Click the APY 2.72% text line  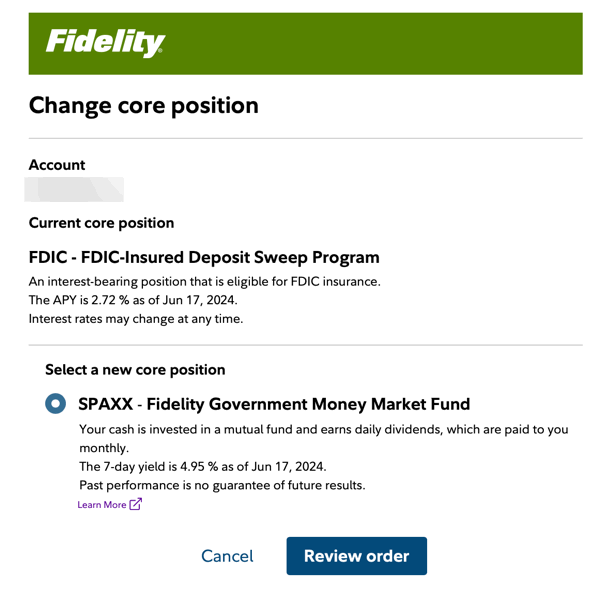tap(133, 300)
